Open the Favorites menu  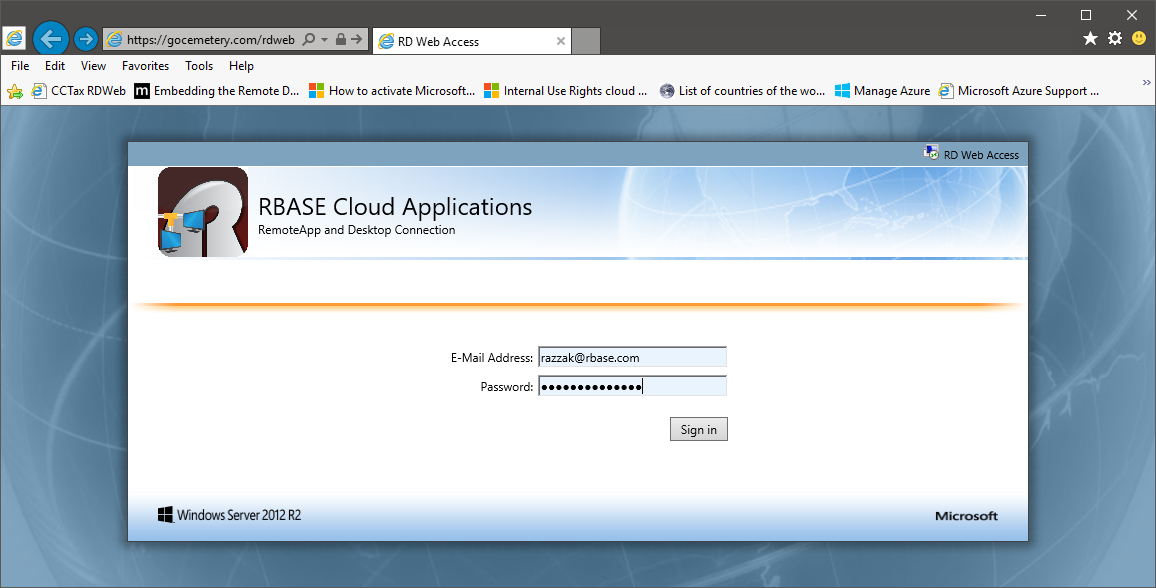click(x=145, y=66)
